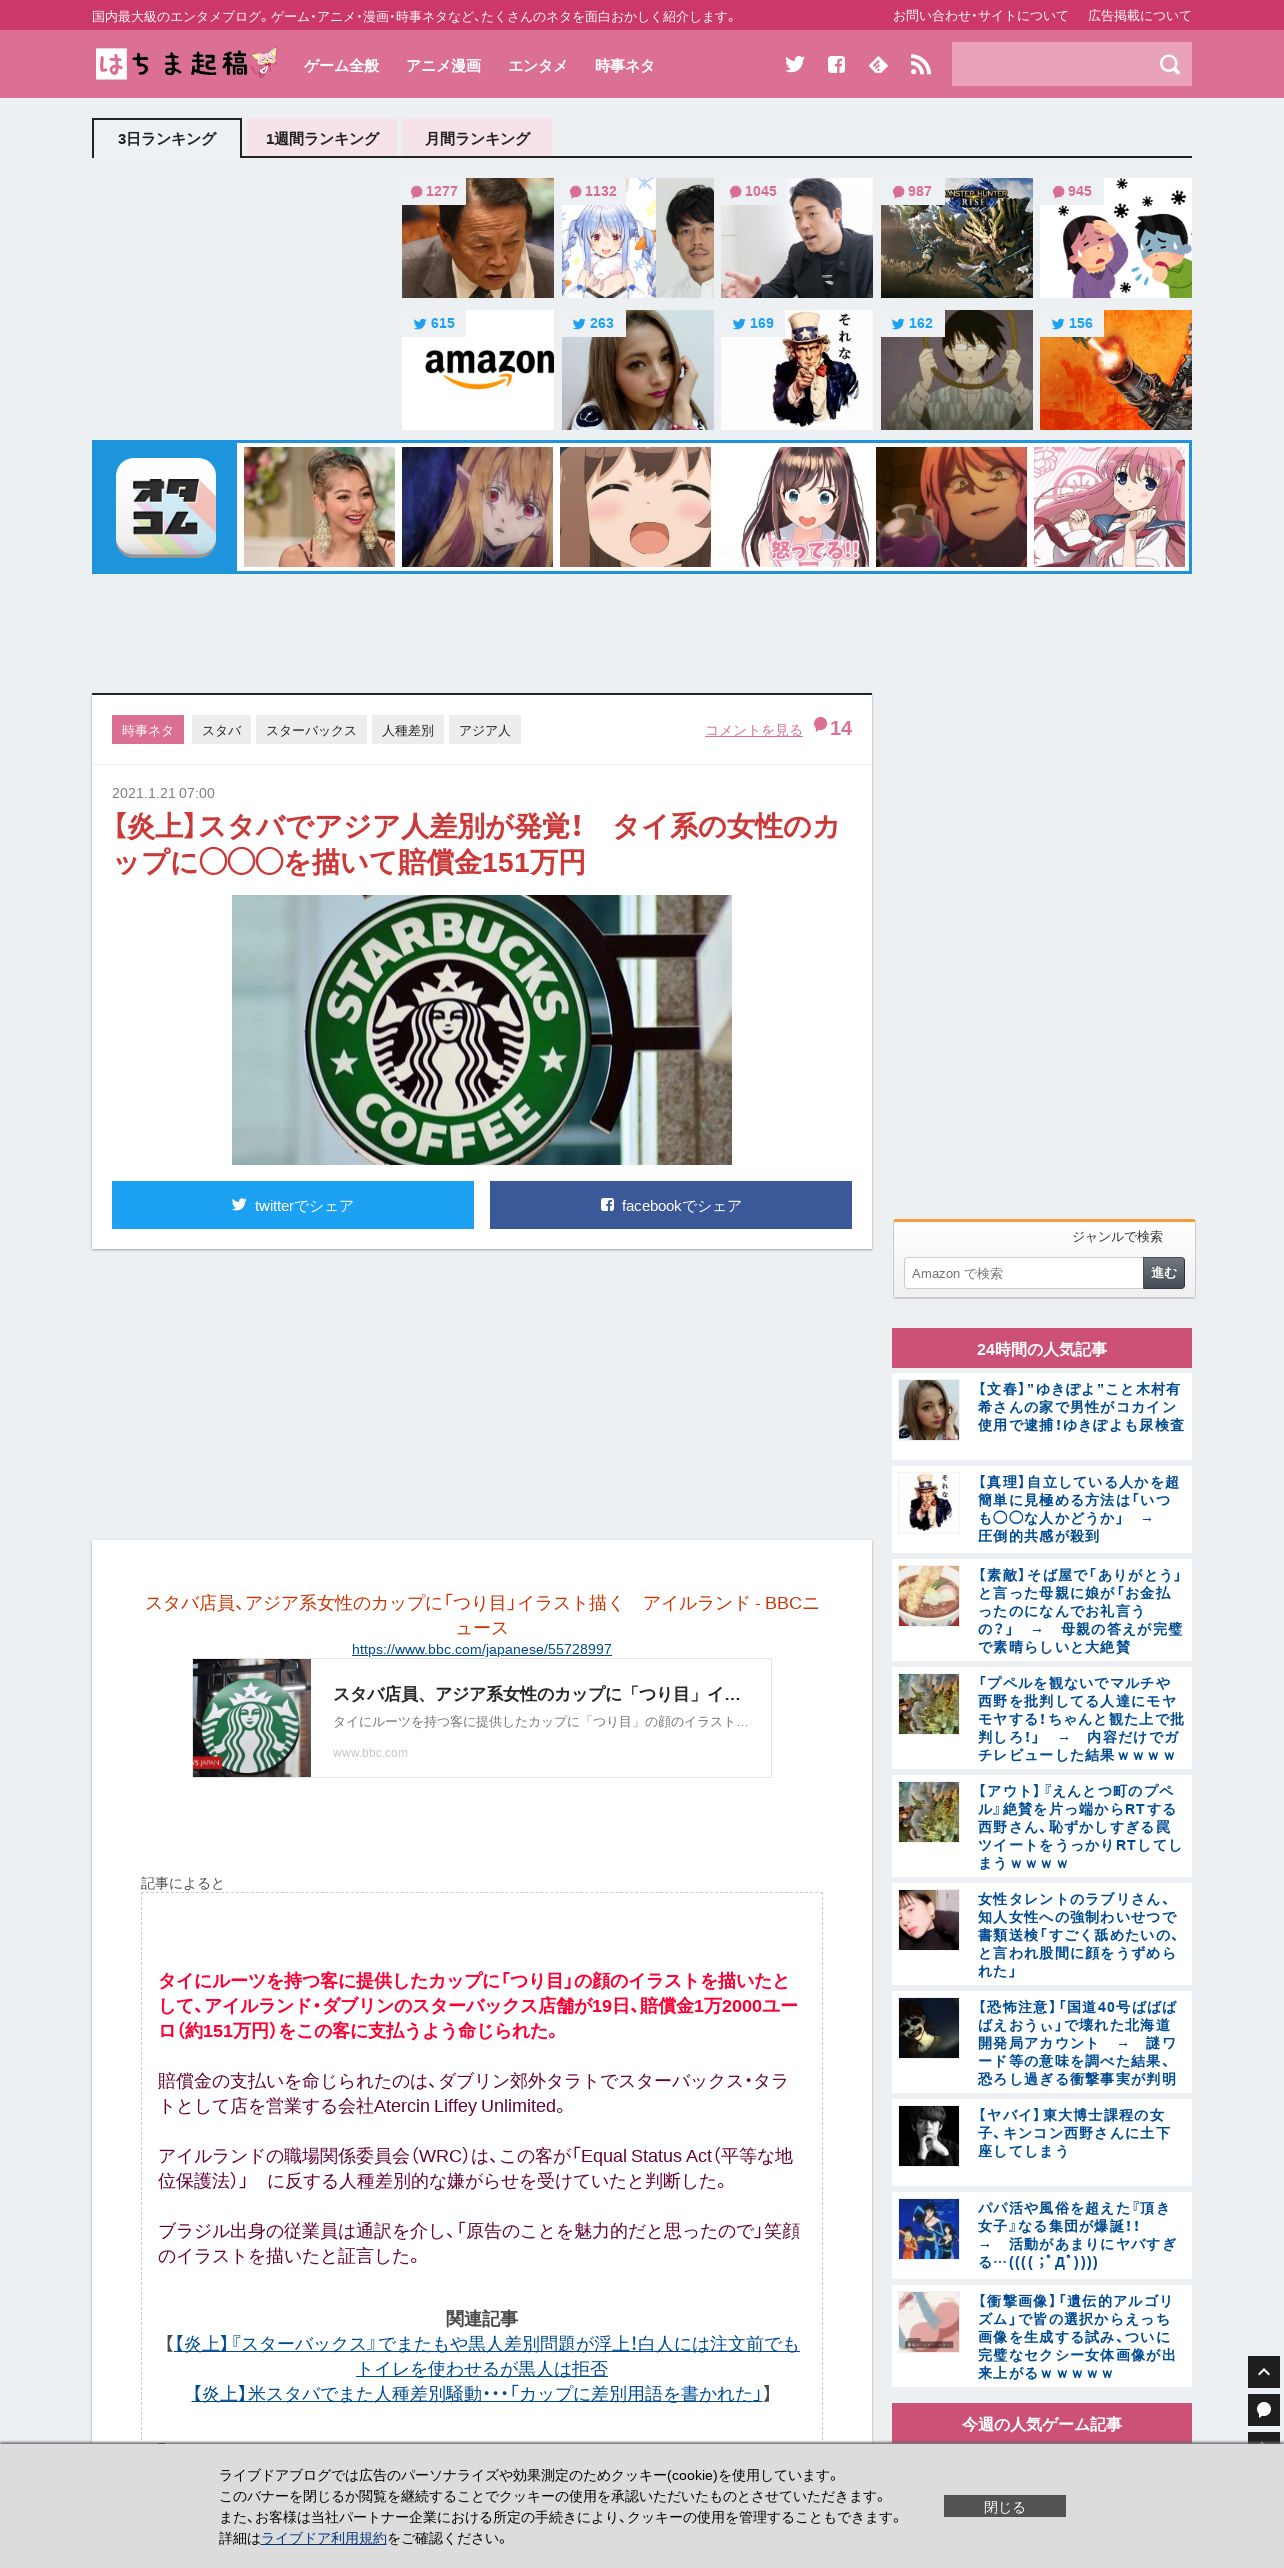Open the Twitter icon in the header
Viewport: 1284px width, 2568px height.
pyautogui.click(x=795, y=65)
